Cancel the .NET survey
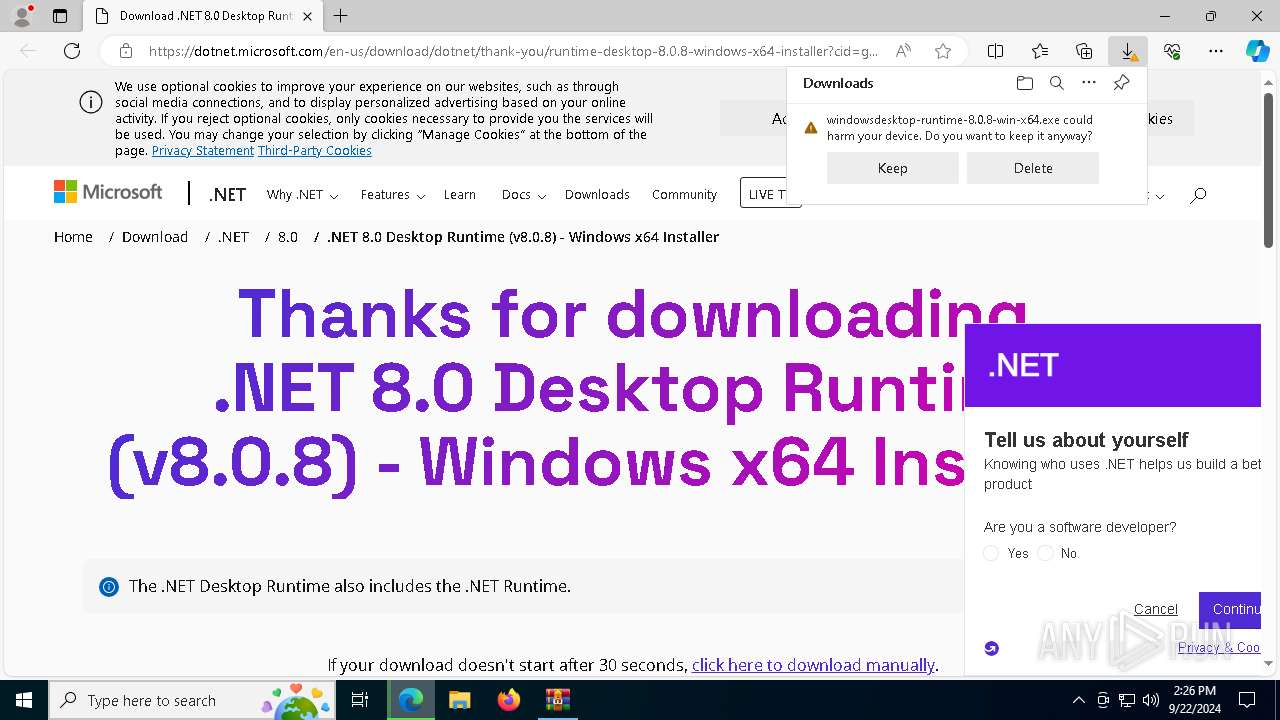Screen dimensions: 1280x720 (1156, 609)
